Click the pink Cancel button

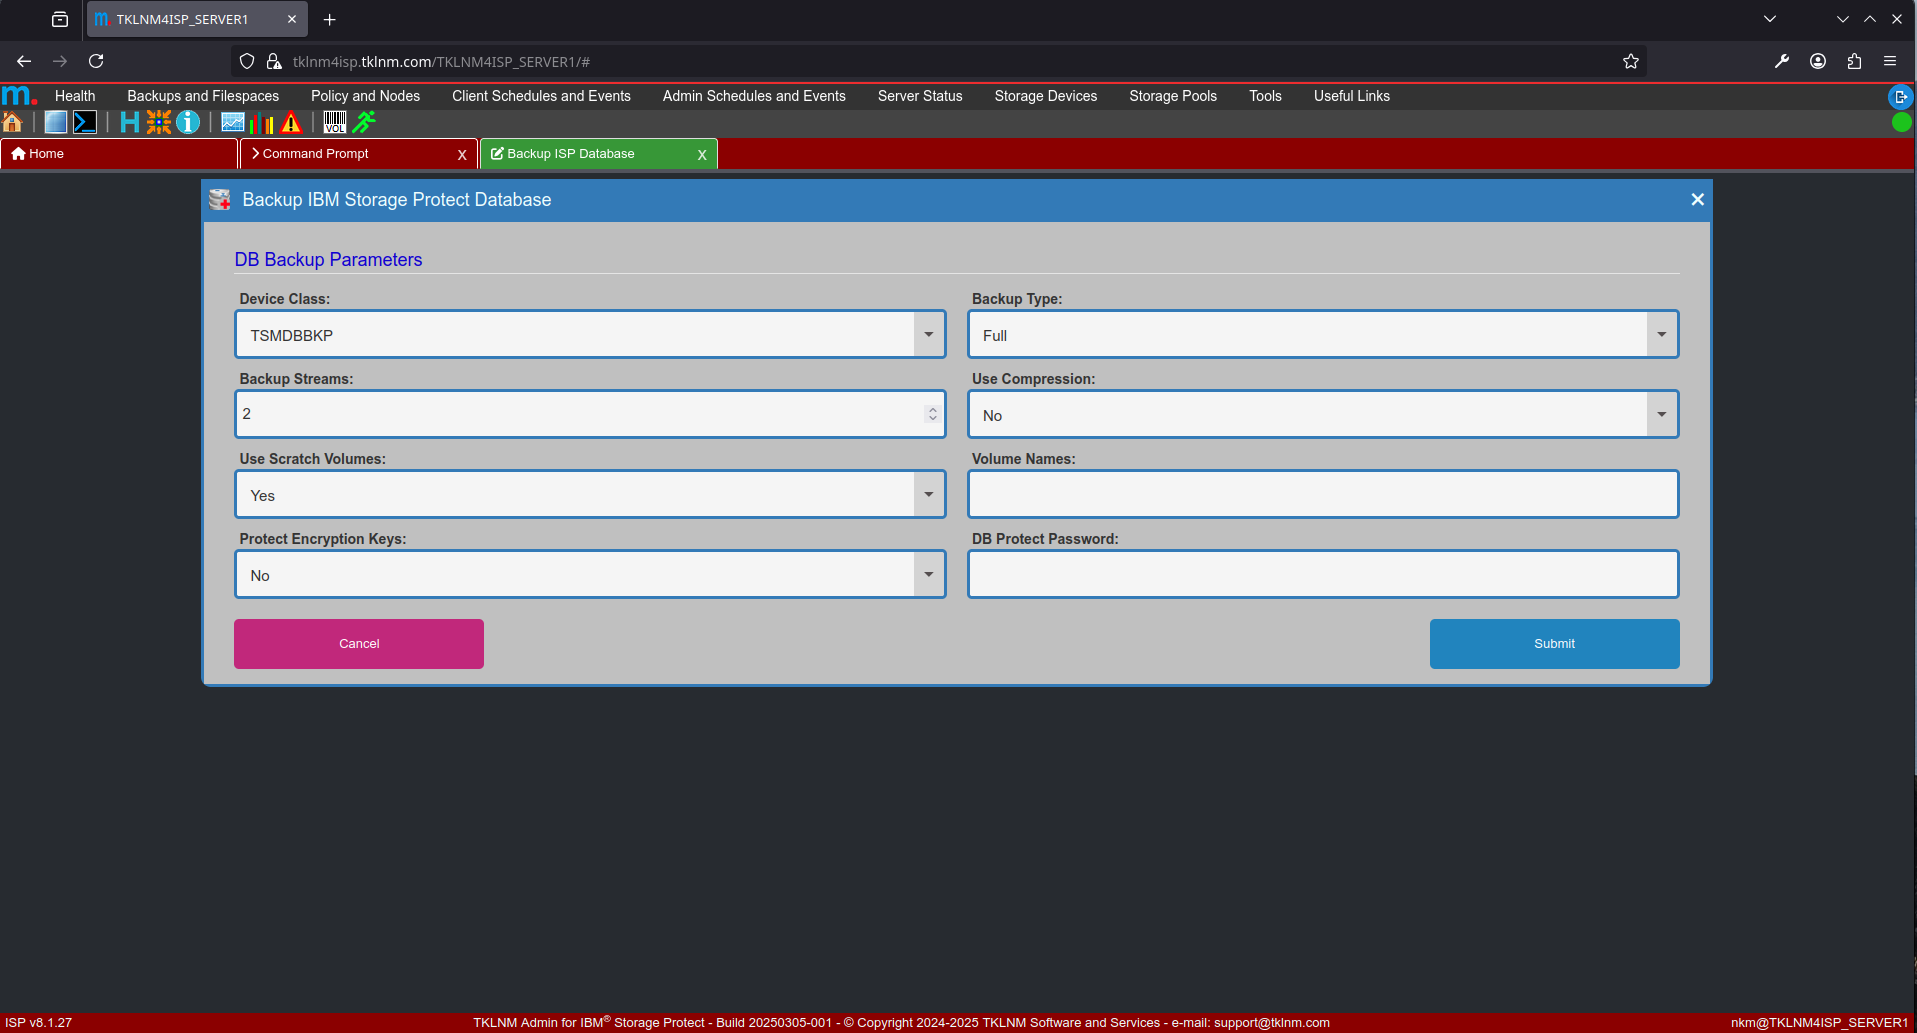[359, 644]
